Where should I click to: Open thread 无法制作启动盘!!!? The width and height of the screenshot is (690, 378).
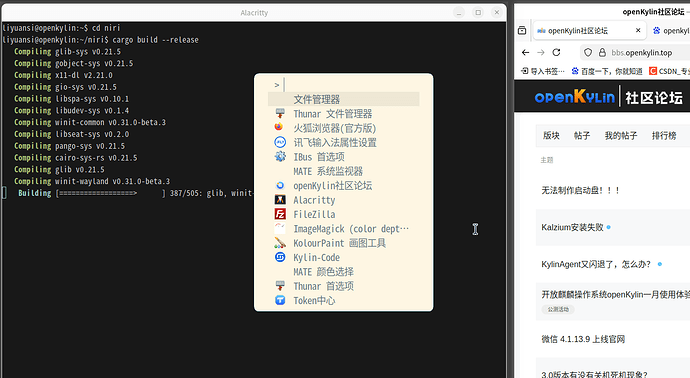[580, 191]
